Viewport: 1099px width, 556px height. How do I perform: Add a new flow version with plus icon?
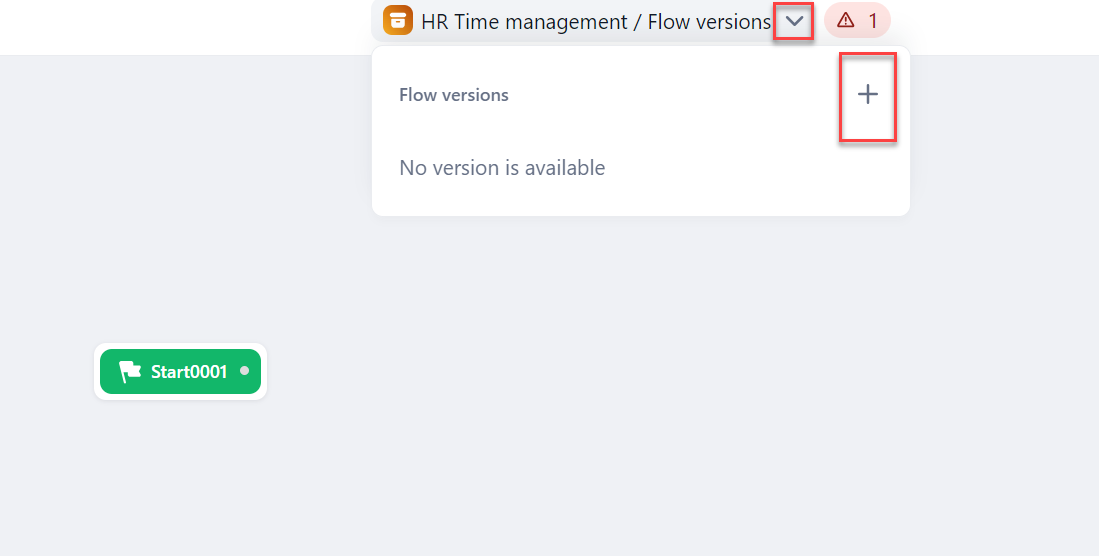pyautogui.click(x=867, y=95)
